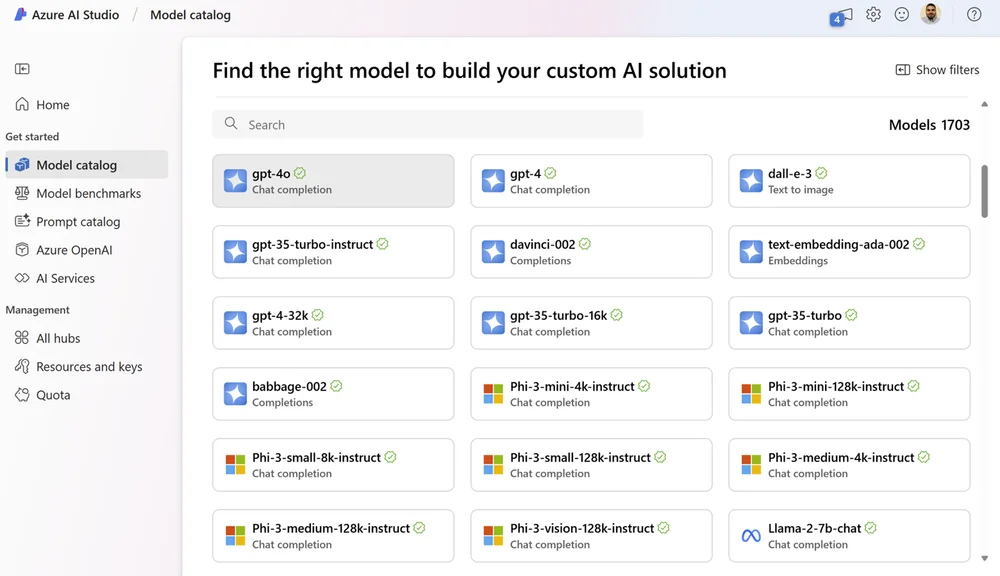Open the gpt-35-turbo-instruct model card
1000x576 pixels.
[x=334, y=251]
